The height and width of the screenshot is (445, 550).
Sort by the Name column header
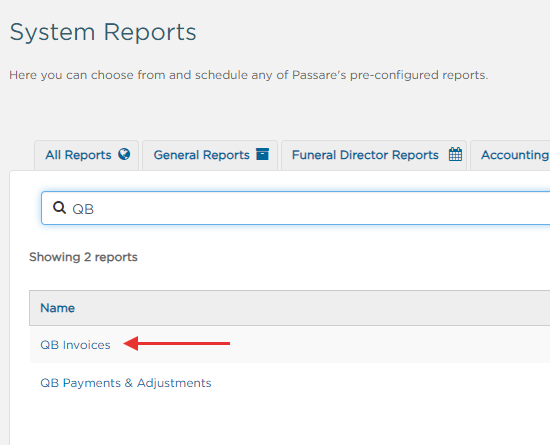coord(58,308)
